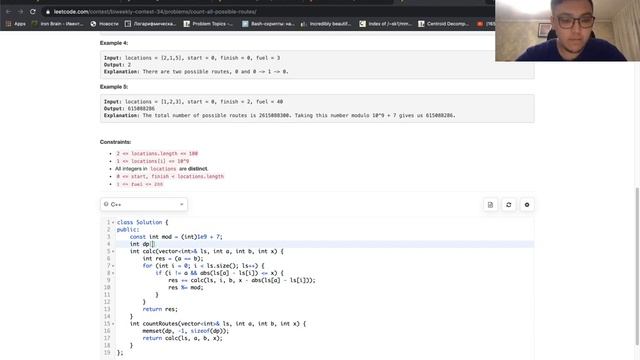Reset code with the refresh icon
Image resolution: width=640 pixels, height=360 pixels.
click(509, 204)
